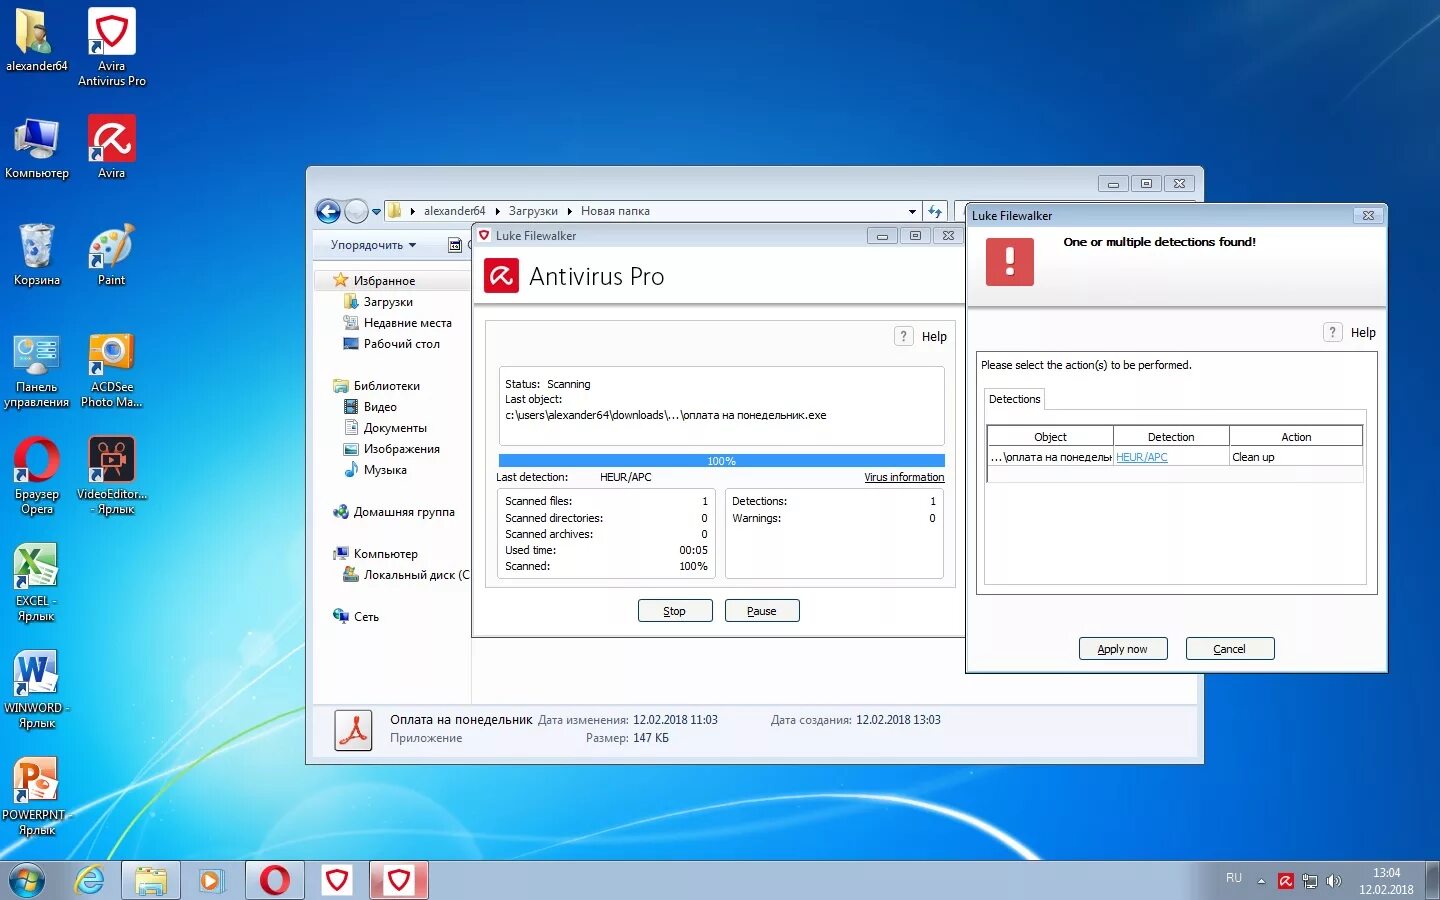The width and height of the screenshot is (1440, 900).
Task: Open the Virus information link
Action: [x=904, y=477]
